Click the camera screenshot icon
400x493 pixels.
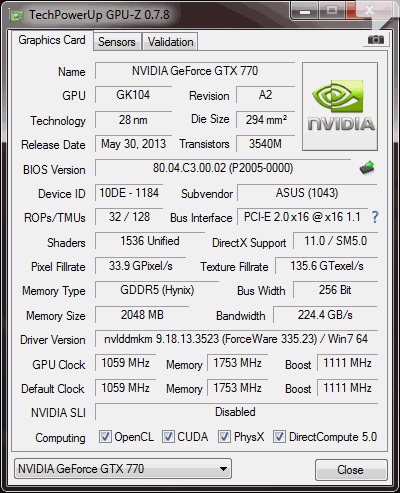376,40
